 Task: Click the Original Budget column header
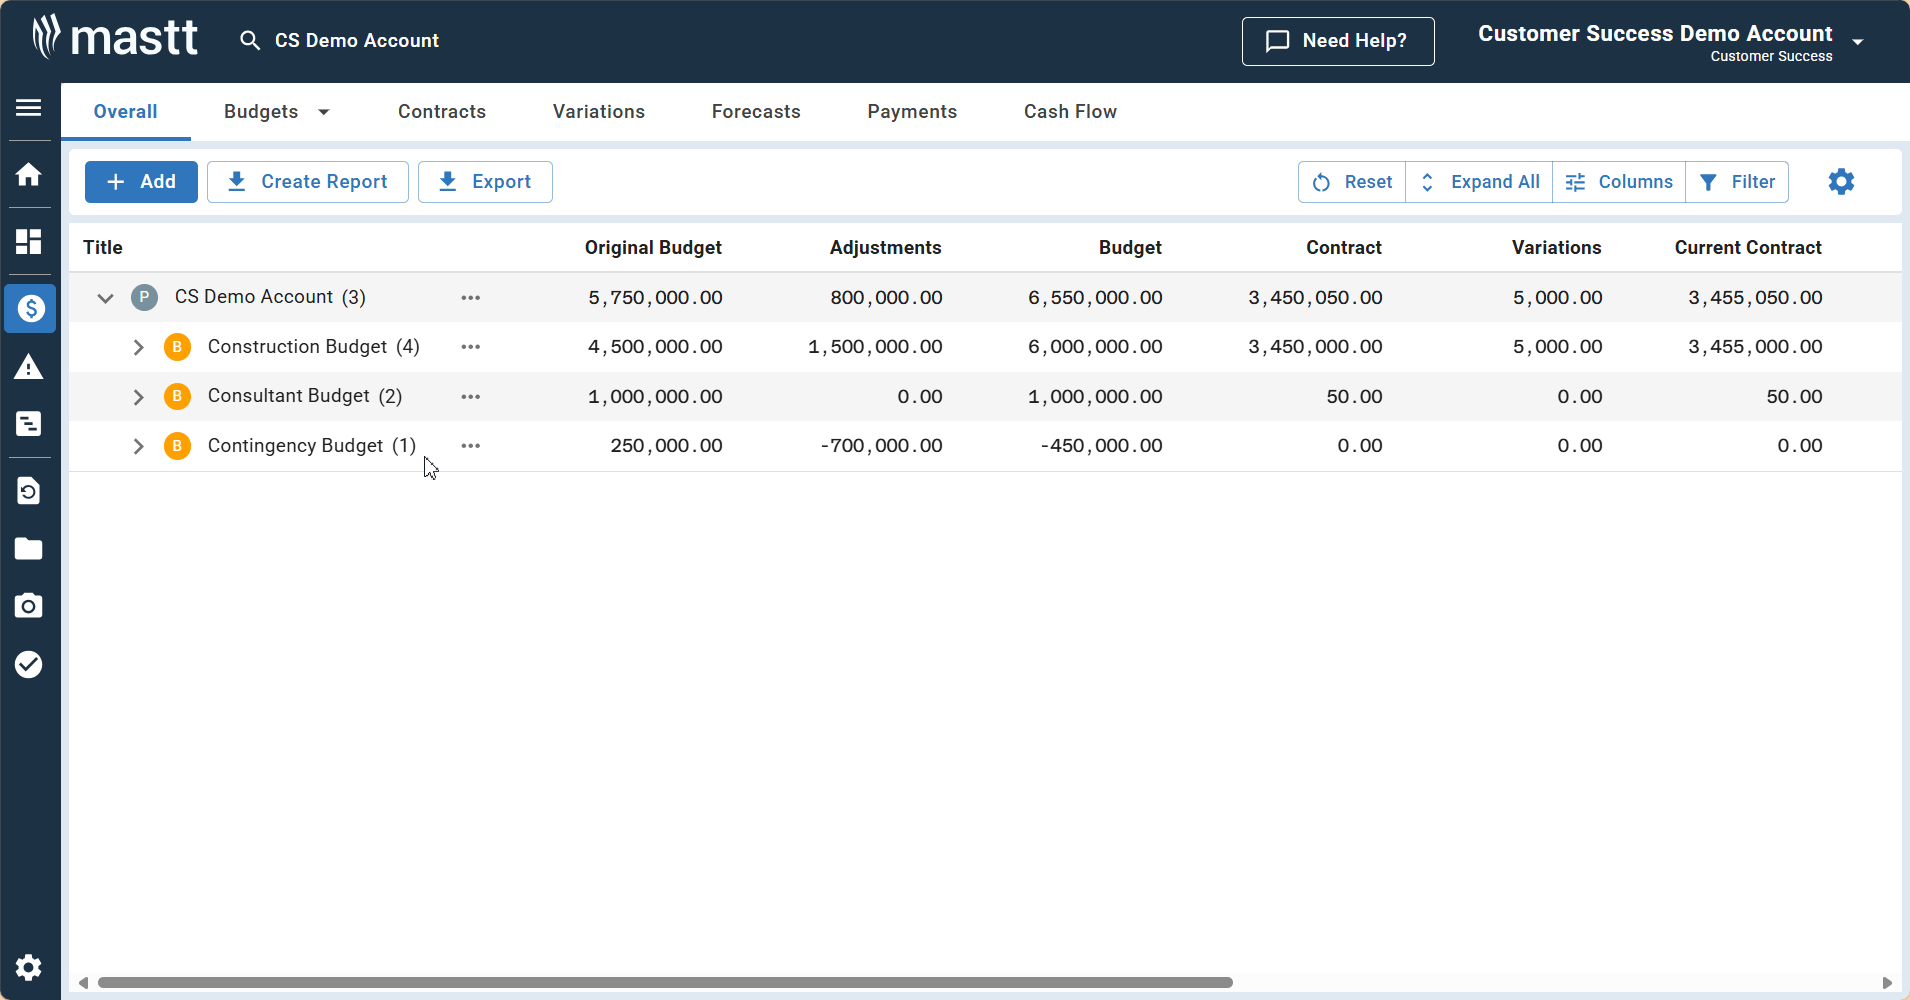point(653,248)
